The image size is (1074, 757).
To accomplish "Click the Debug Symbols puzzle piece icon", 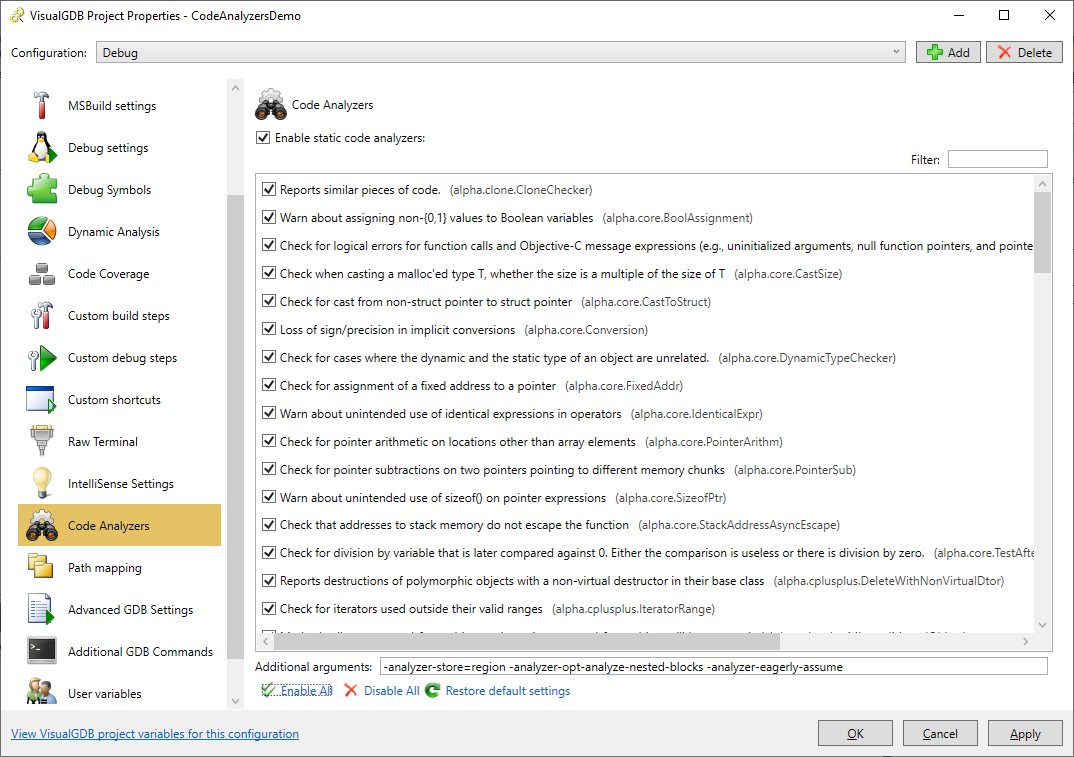I will coord(42,189).
